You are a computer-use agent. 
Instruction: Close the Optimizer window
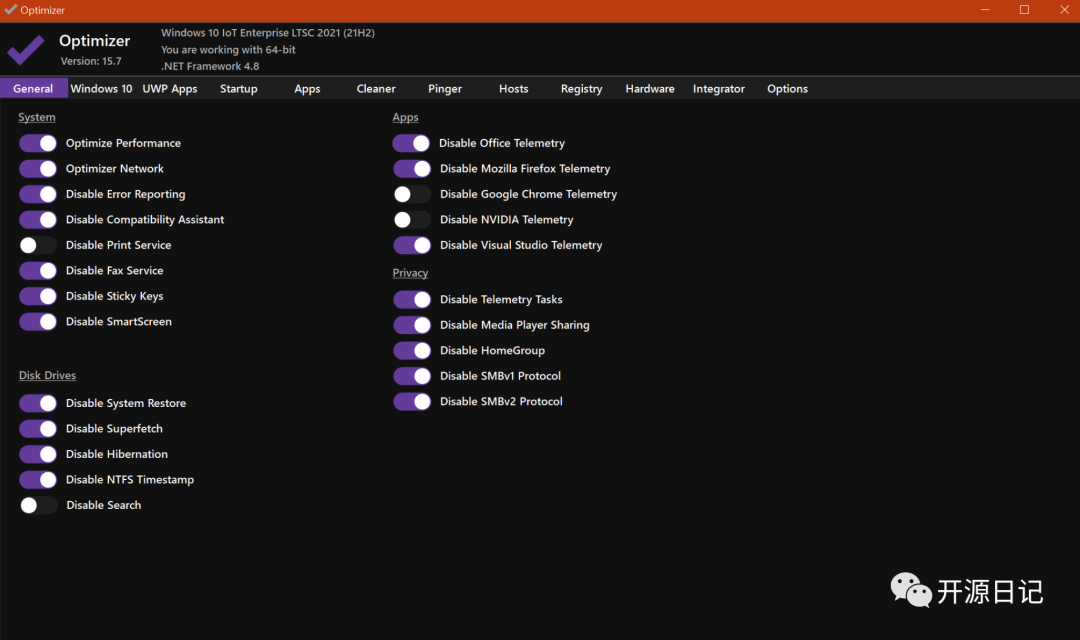(x=1063, y=10)
